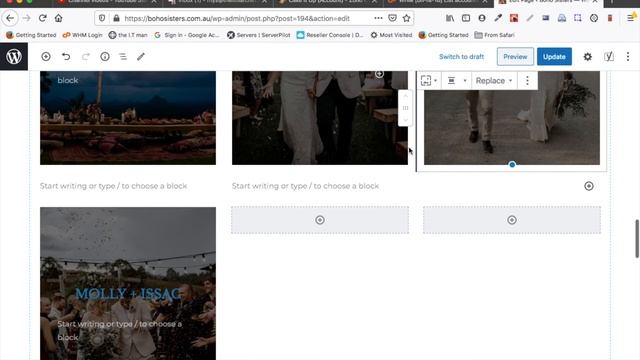Open Most Visited bookmarks folder

pos(391,35)
